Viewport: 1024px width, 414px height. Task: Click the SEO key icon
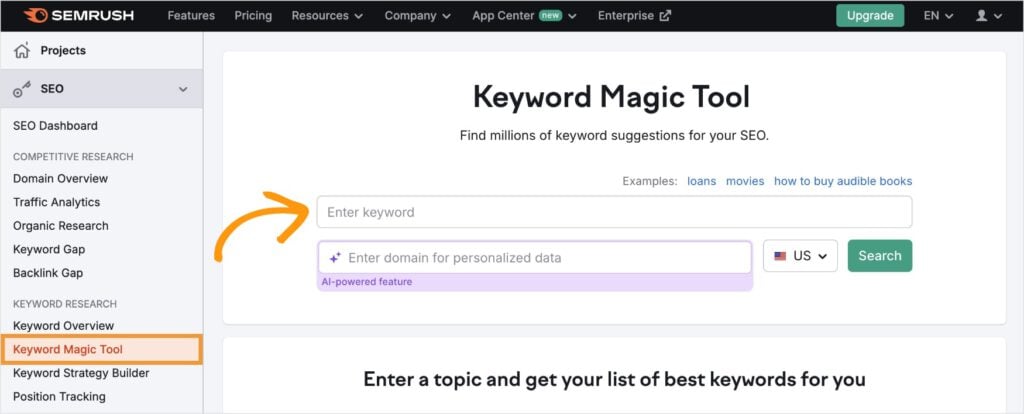coord(22,89)
